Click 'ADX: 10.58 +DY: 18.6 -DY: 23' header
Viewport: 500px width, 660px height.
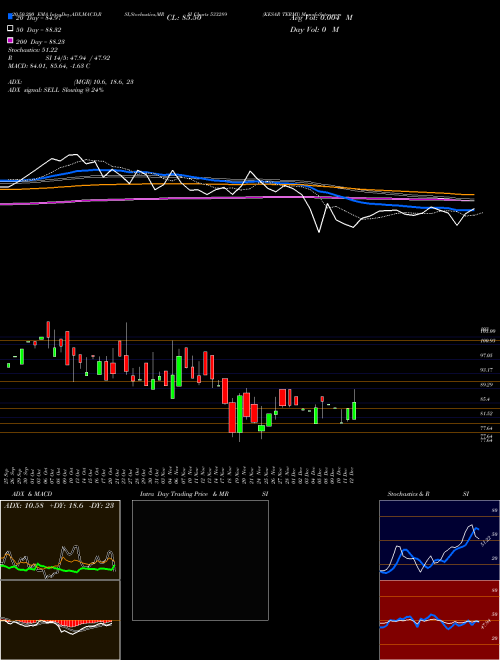[59, 505]
